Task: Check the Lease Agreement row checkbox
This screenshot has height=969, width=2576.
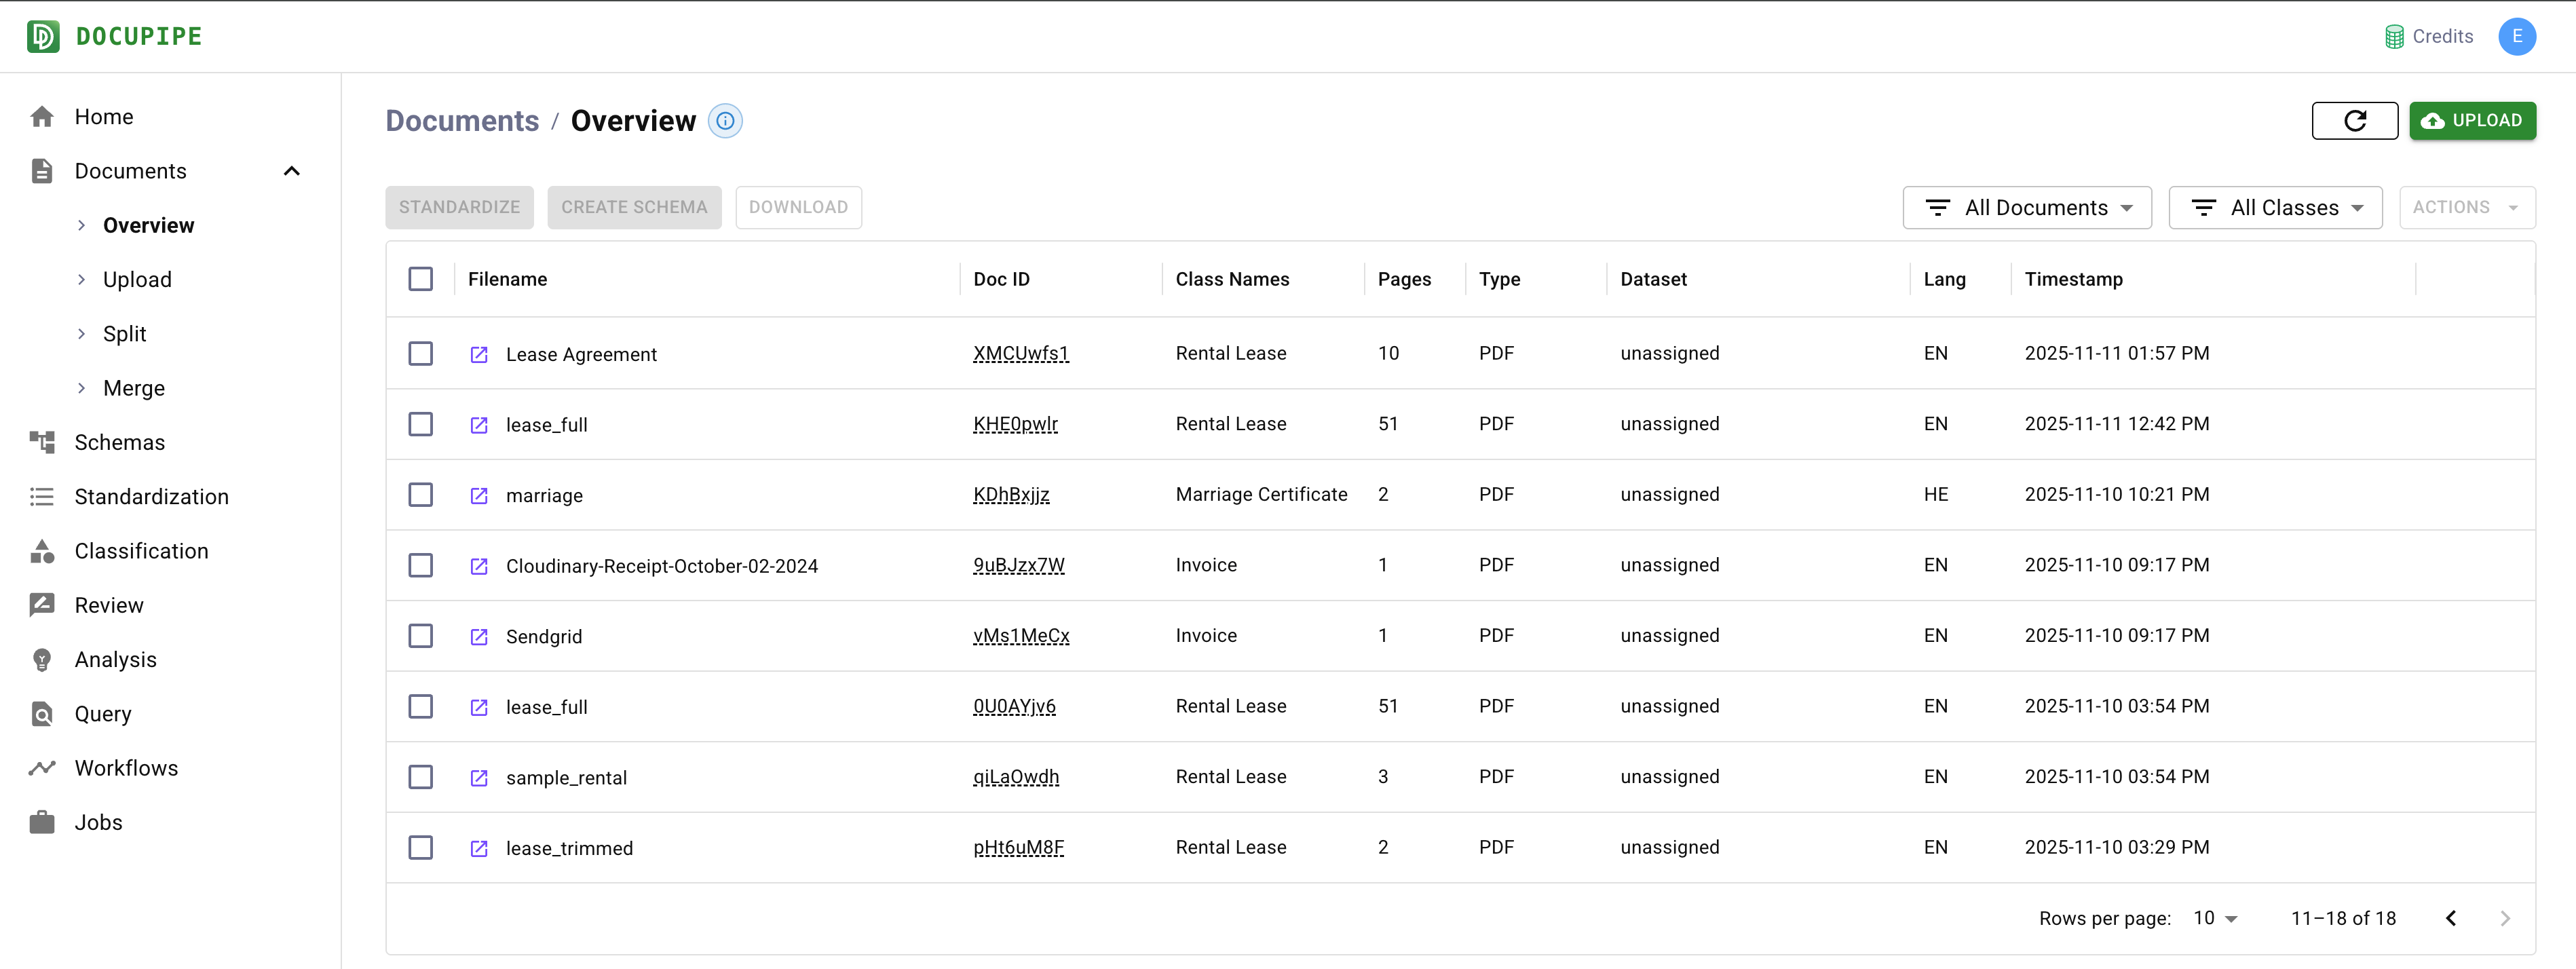Action: click(421, 354)
